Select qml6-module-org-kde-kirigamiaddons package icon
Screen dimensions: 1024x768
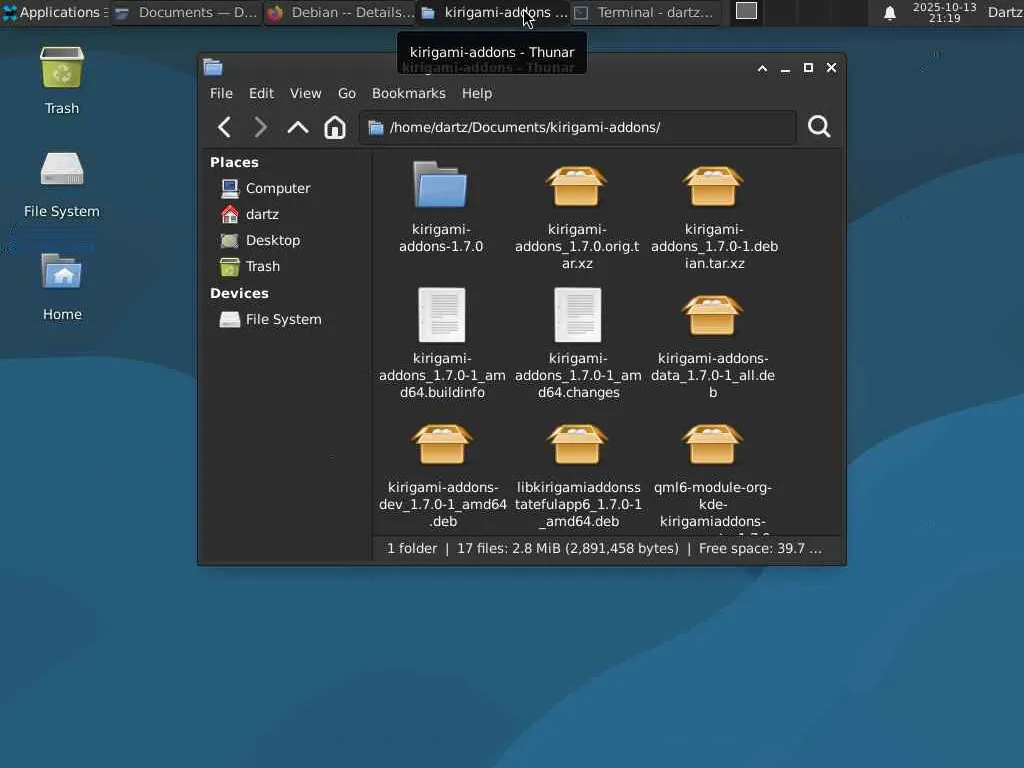[713, 444]
